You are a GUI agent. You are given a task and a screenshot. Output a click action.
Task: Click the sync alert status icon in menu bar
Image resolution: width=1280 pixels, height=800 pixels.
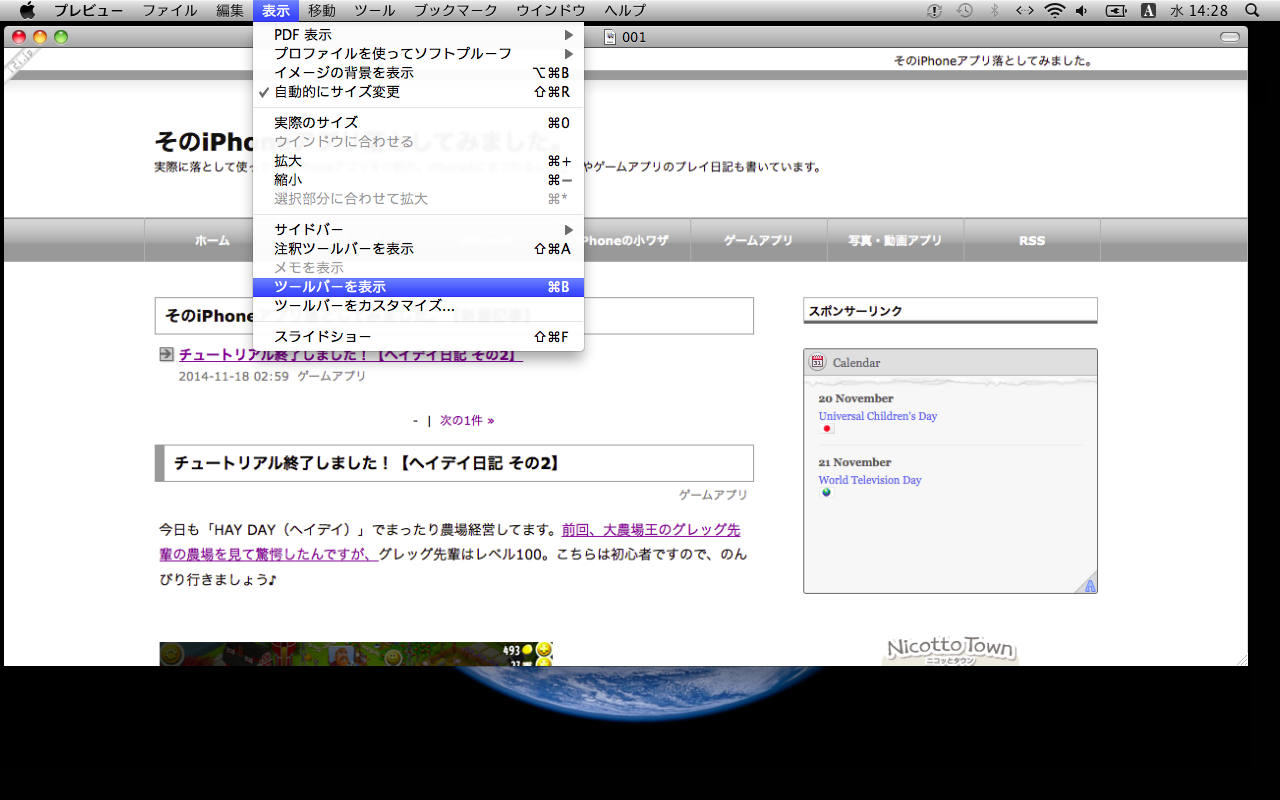(x=934, y=10)
